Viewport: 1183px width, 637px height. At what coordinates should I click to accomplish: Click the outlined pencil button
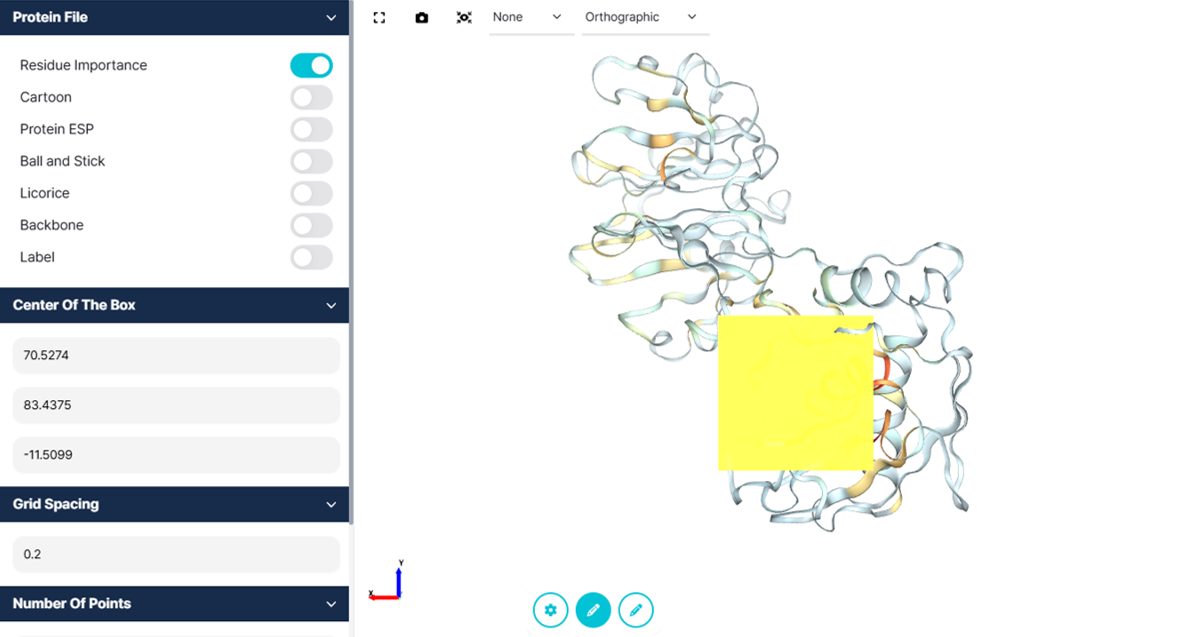[636, 609]
